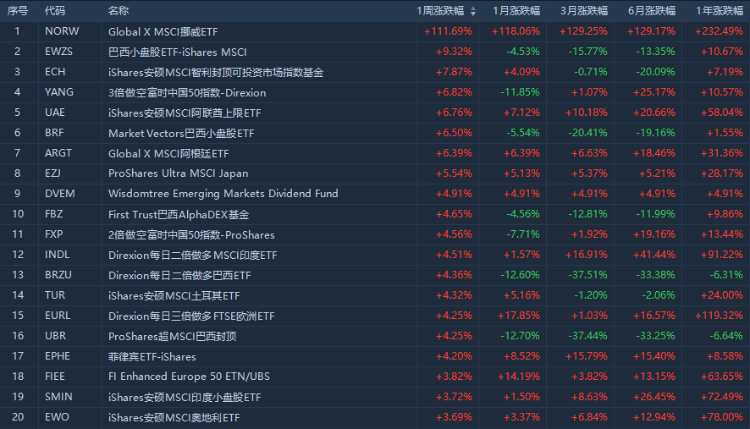Image resolution: width=750 pixels, height=429 pixels.
Task: Click NORW yearly change +232.49%
Action: (719, 32)
